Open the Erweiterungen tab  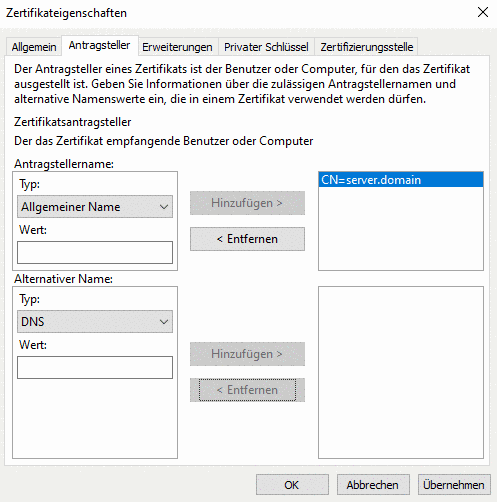click(177, 47)
